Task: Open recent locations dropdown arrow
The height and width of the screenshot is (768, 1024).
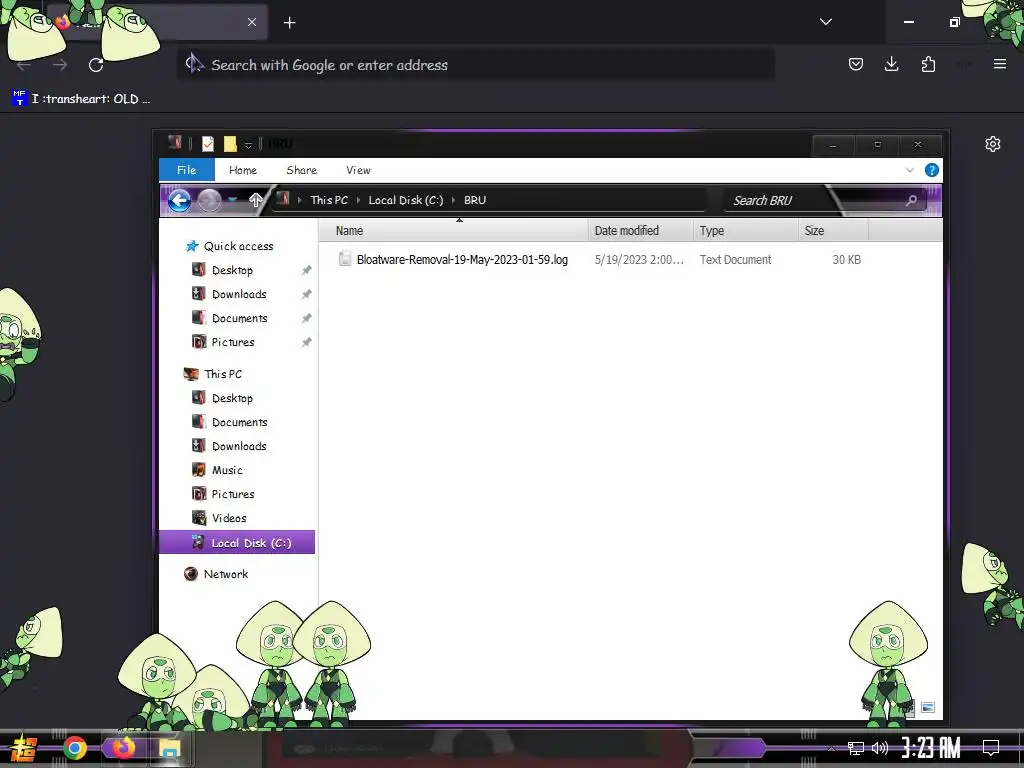Action: pos(232,200)
